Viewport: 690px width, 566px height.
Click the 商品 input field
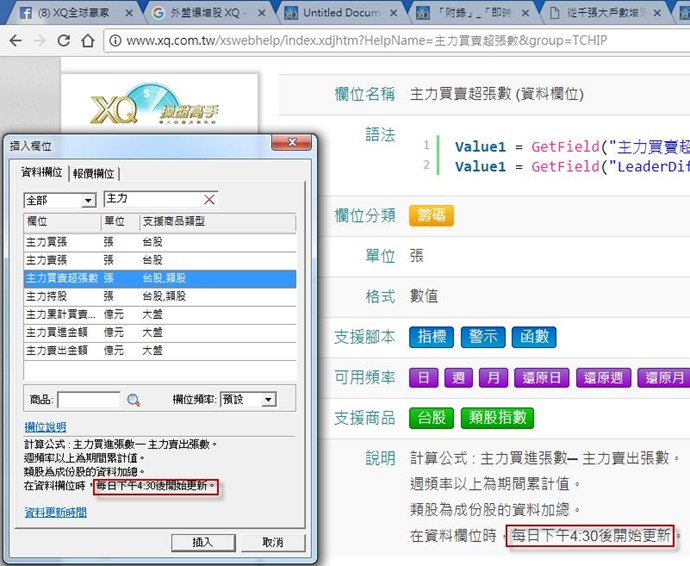88,400
